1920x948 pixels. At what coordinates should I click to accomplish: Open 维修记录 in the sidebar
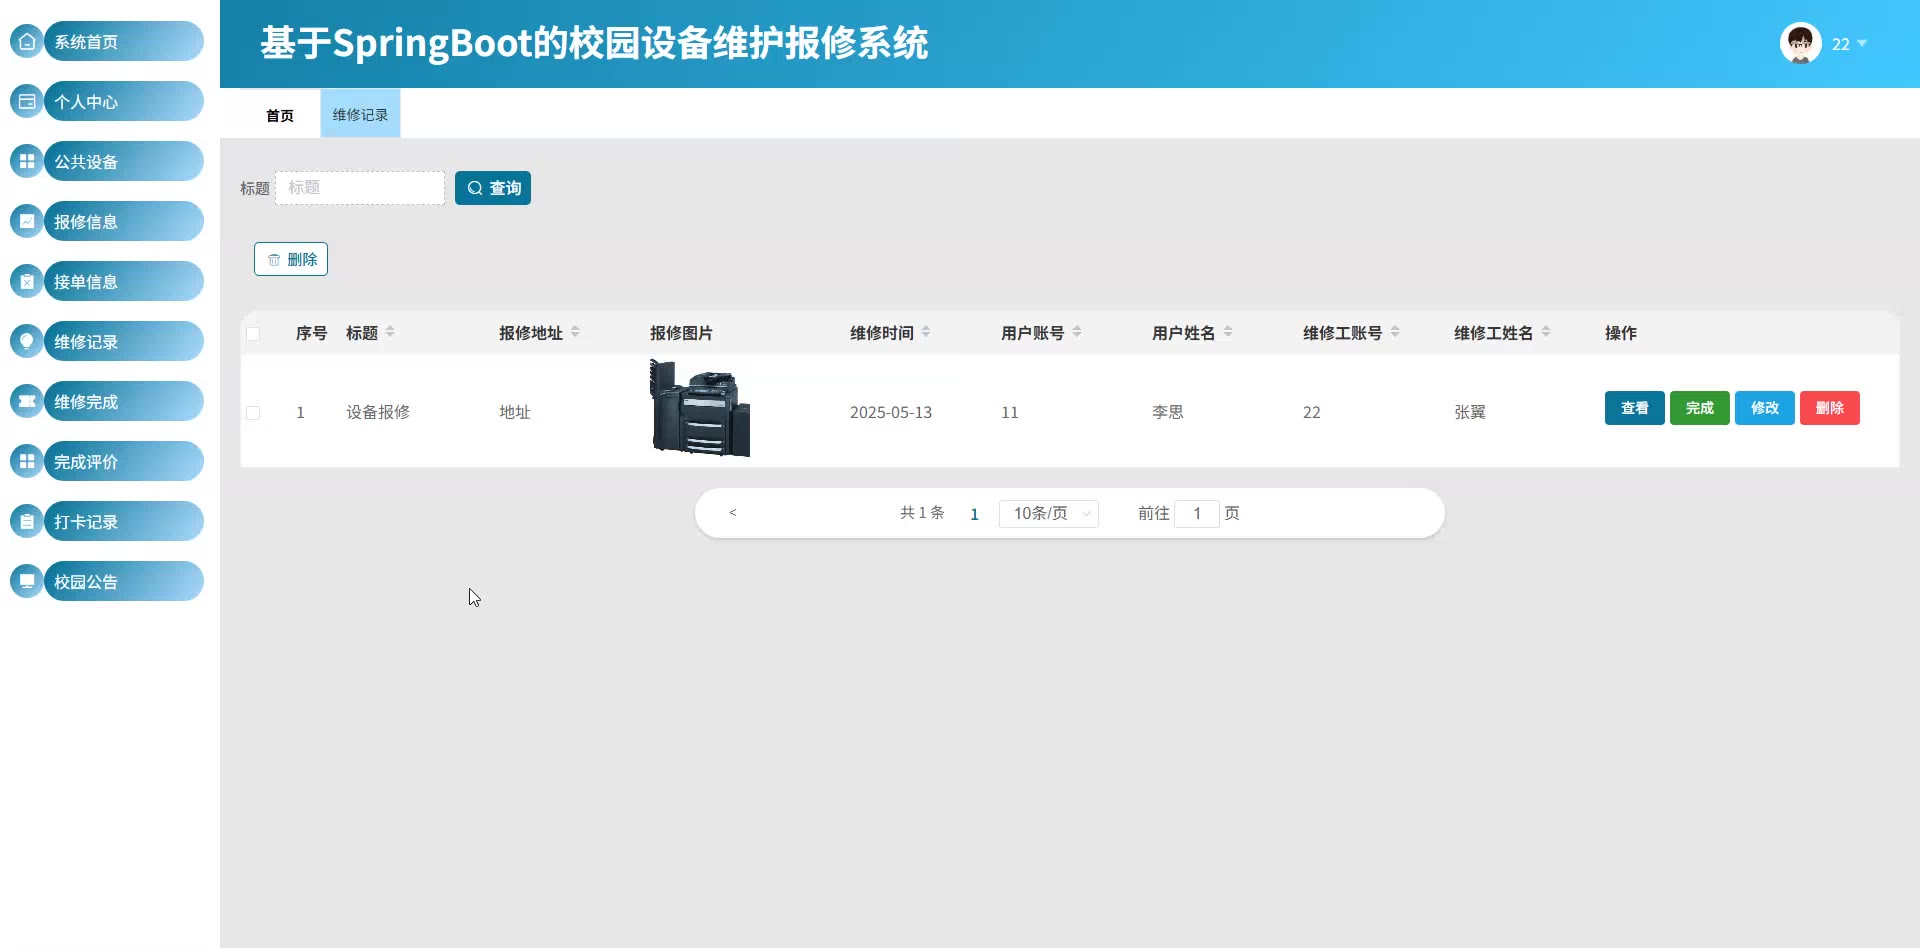point(124,341)
